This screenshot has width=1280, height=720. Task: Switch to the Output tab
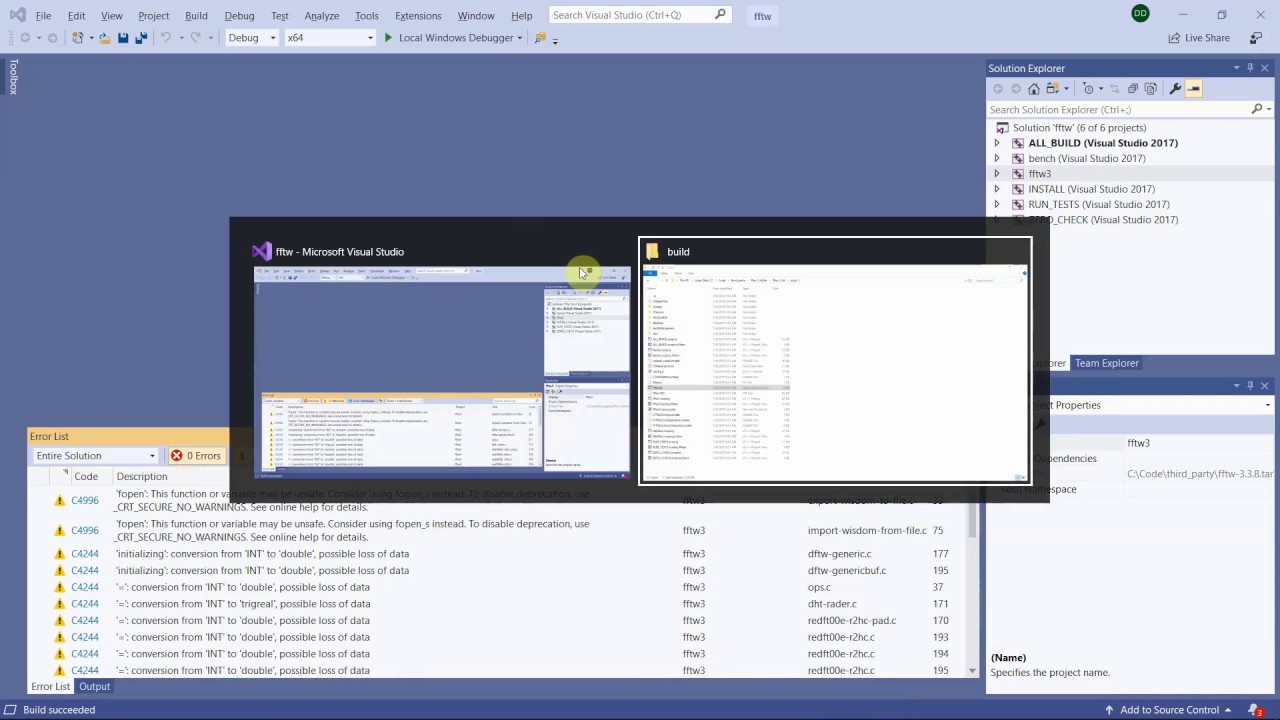point(95,687)
